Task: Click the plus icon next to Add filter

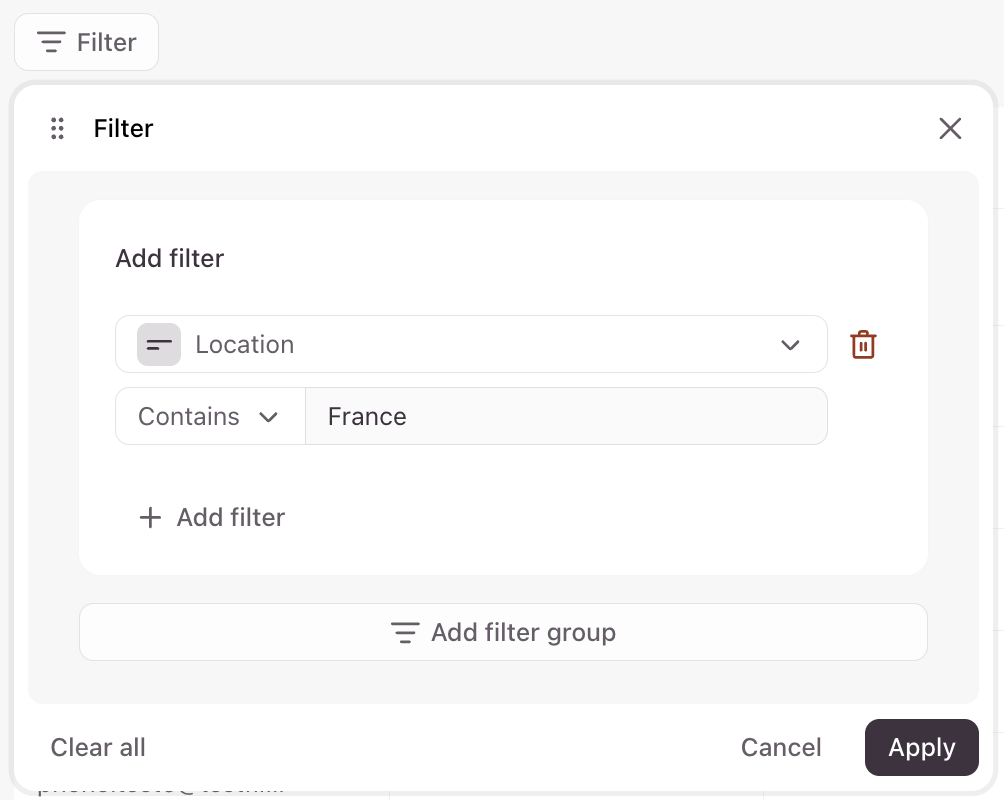Action: click(x=150, y=517)
